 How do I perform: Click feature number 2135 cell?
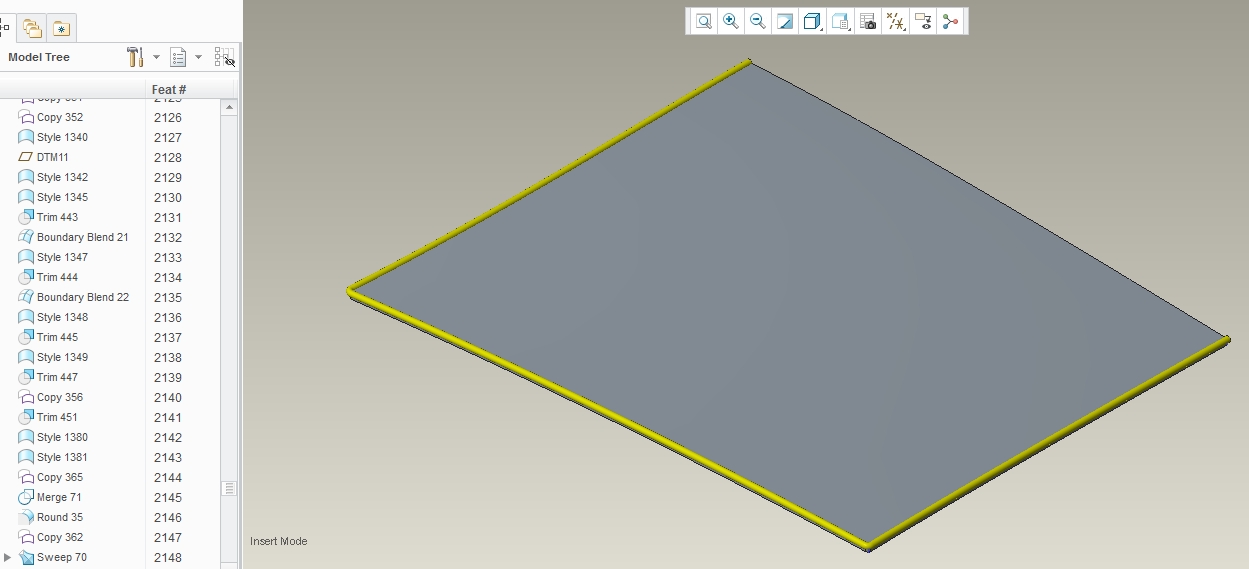(x=168, y=297)
